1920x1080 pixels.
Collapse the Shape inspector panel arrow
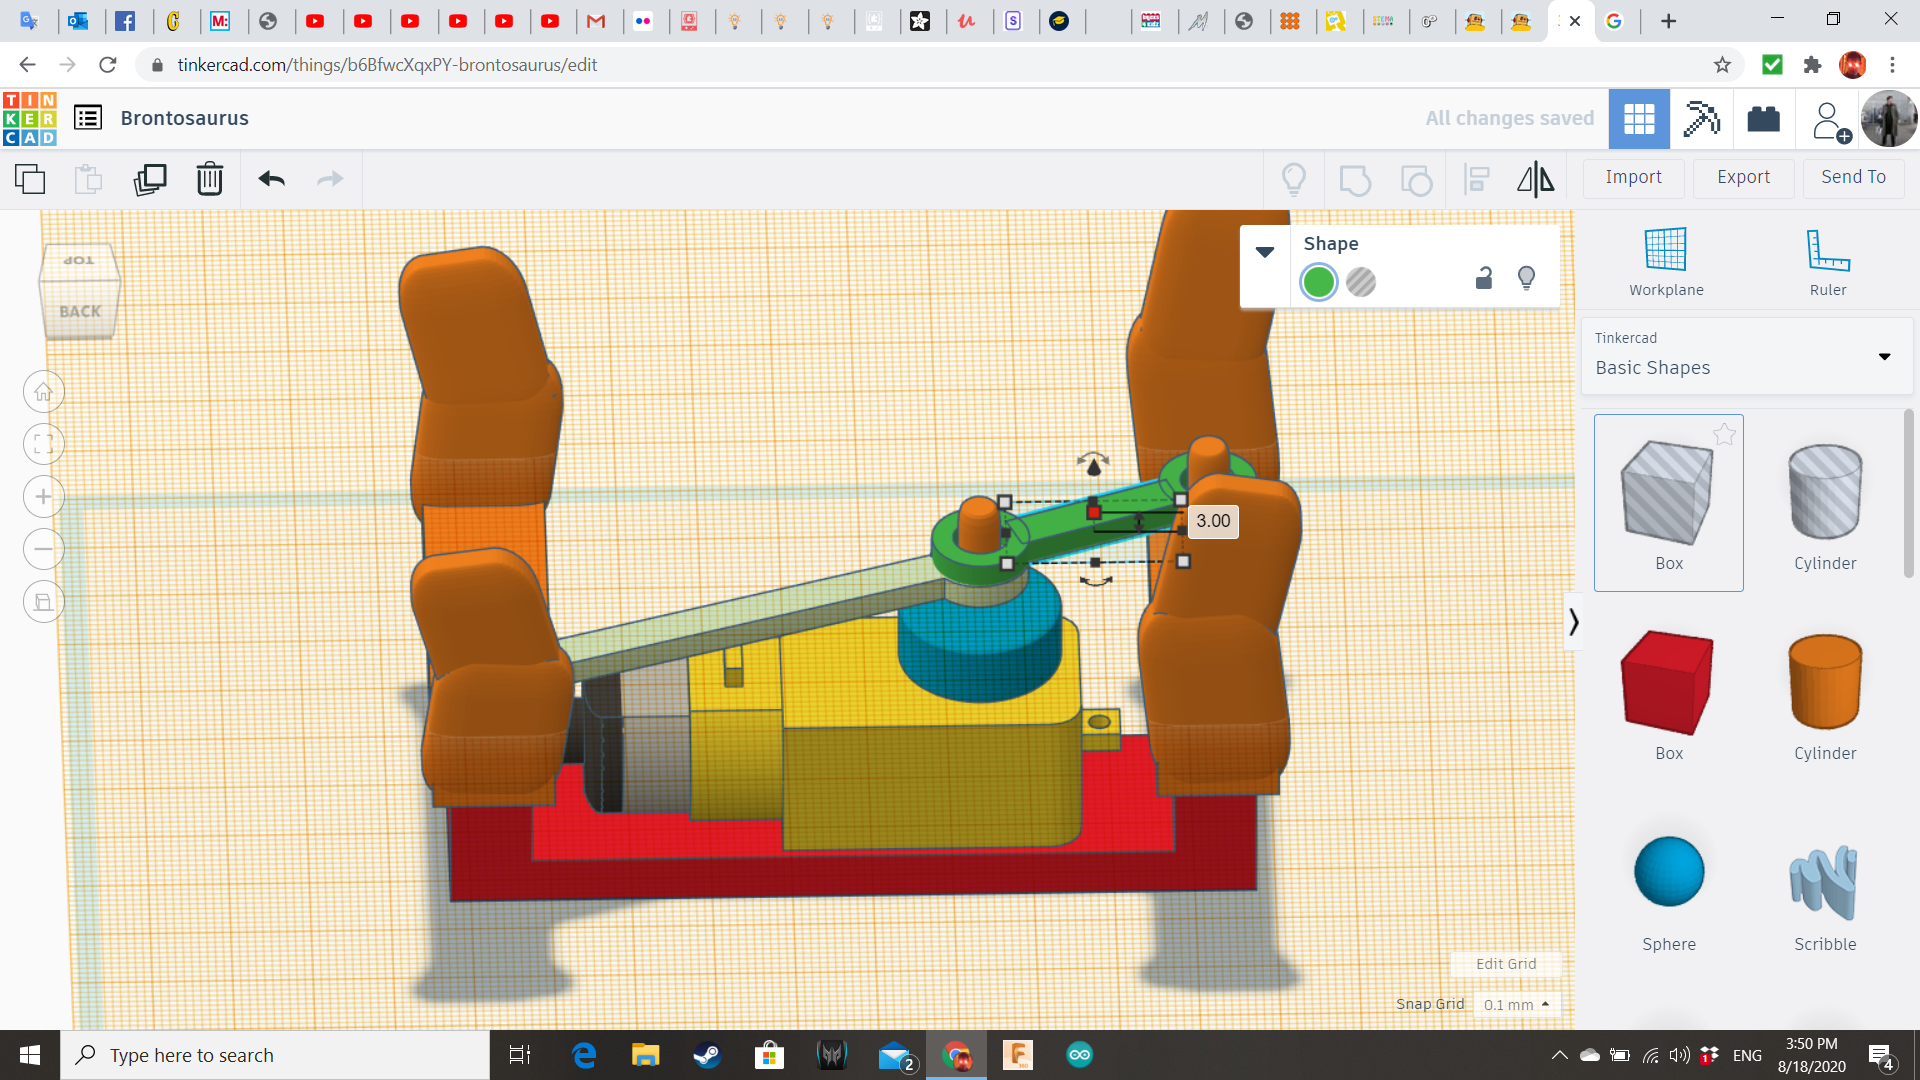(1264, 252)
